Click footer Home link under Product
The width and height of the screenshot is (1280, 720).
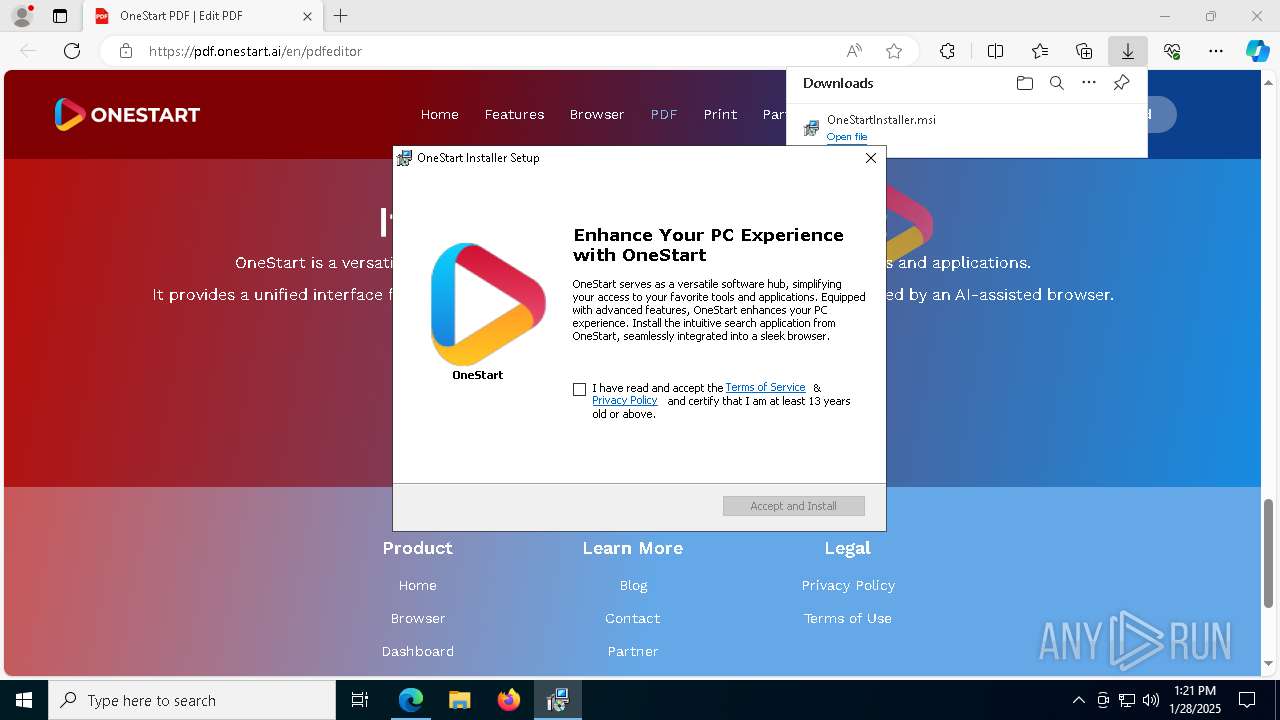pos(418,585)
